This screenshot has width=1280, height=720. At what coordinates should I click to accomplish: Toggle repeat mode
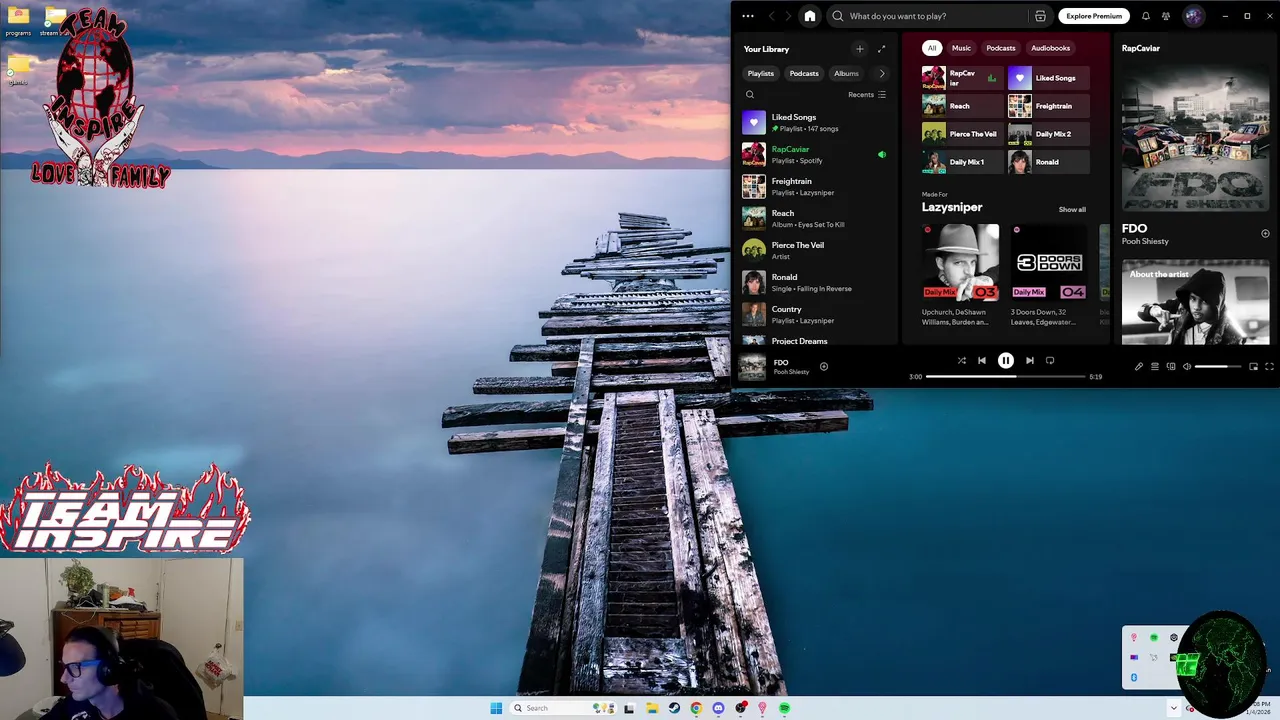coord(1050,361)
